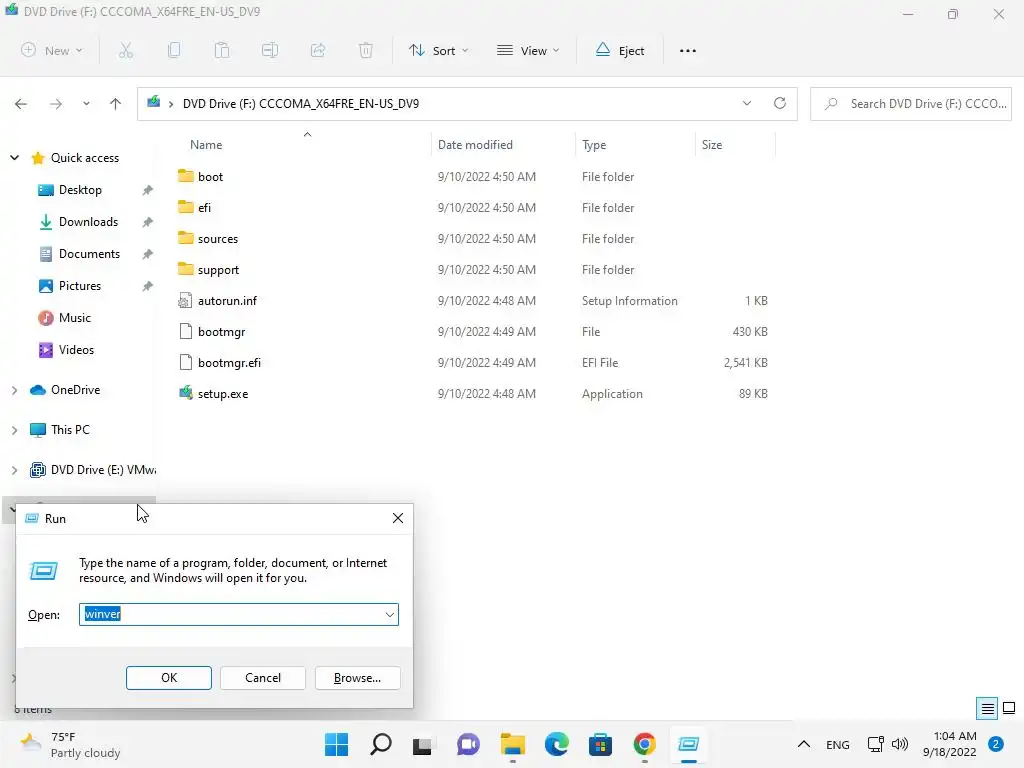The image size is (1024, 768).
Task: Click the Rename icon in toolbar
Action: pos(270,50)
